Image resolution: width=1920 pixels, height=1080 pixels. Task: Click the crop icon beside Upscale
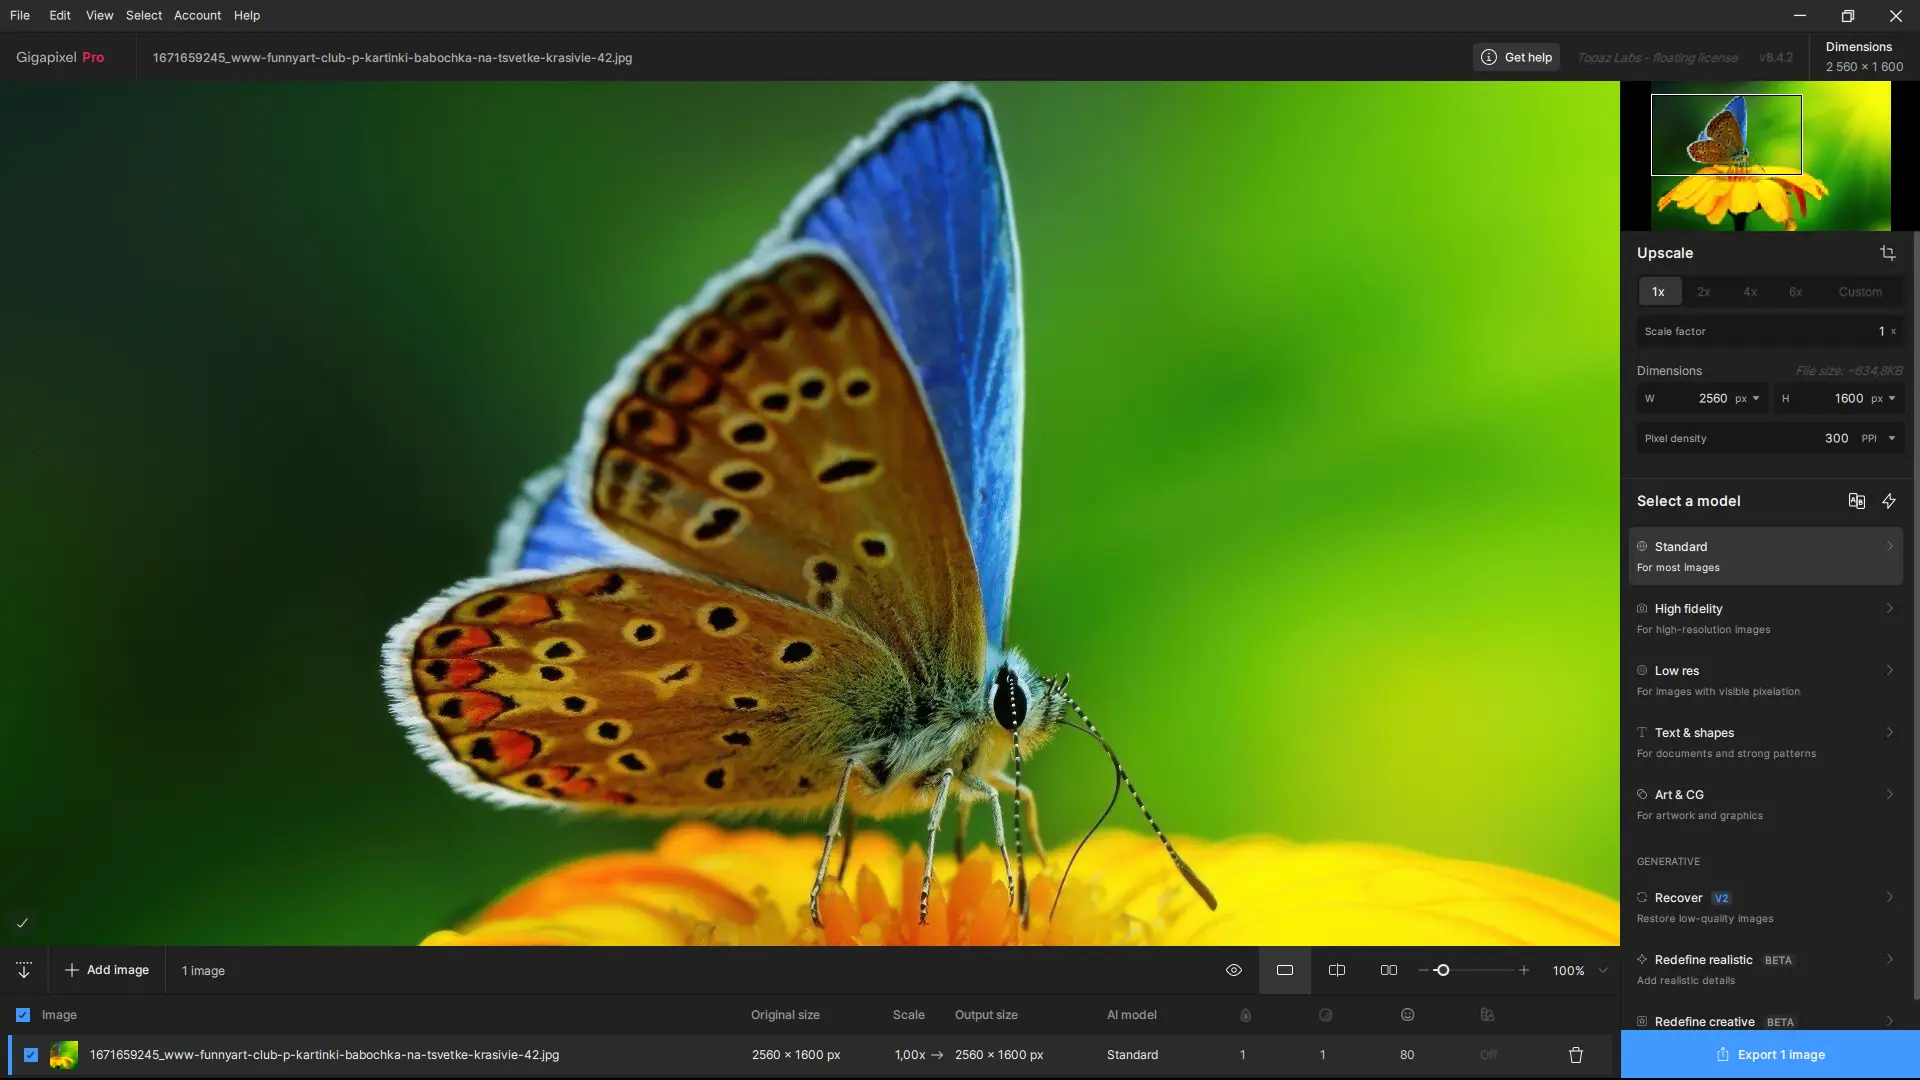(1887, 253)
